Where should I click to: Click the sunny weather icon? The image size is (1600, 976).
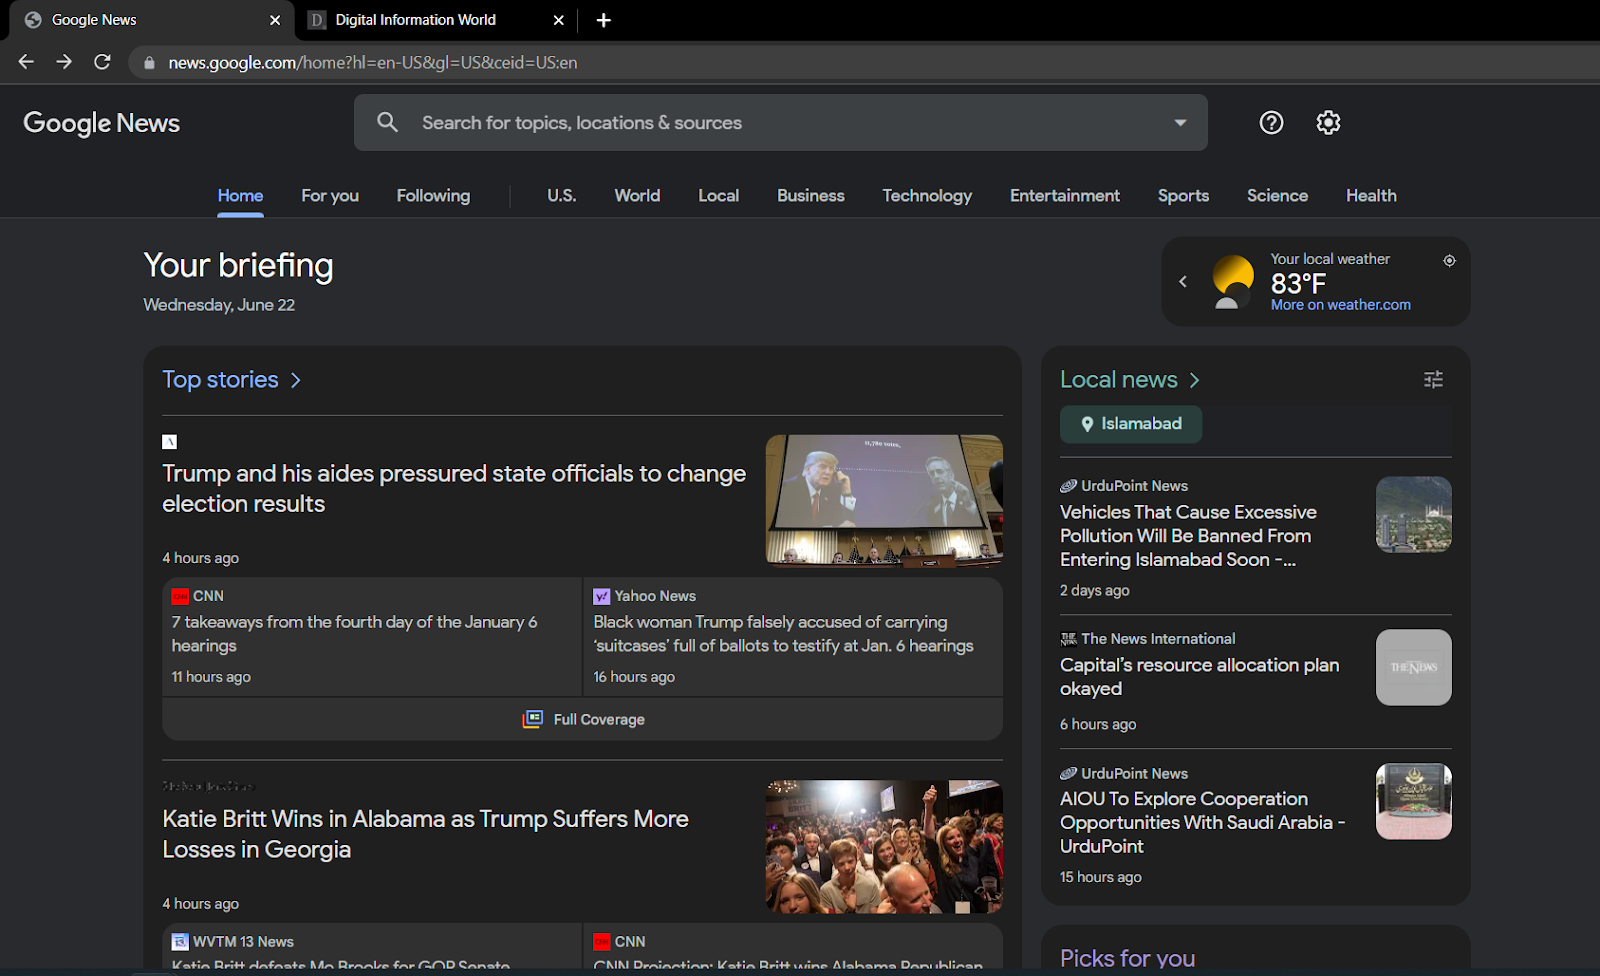pyautogui.click(x=1232, y=281)
